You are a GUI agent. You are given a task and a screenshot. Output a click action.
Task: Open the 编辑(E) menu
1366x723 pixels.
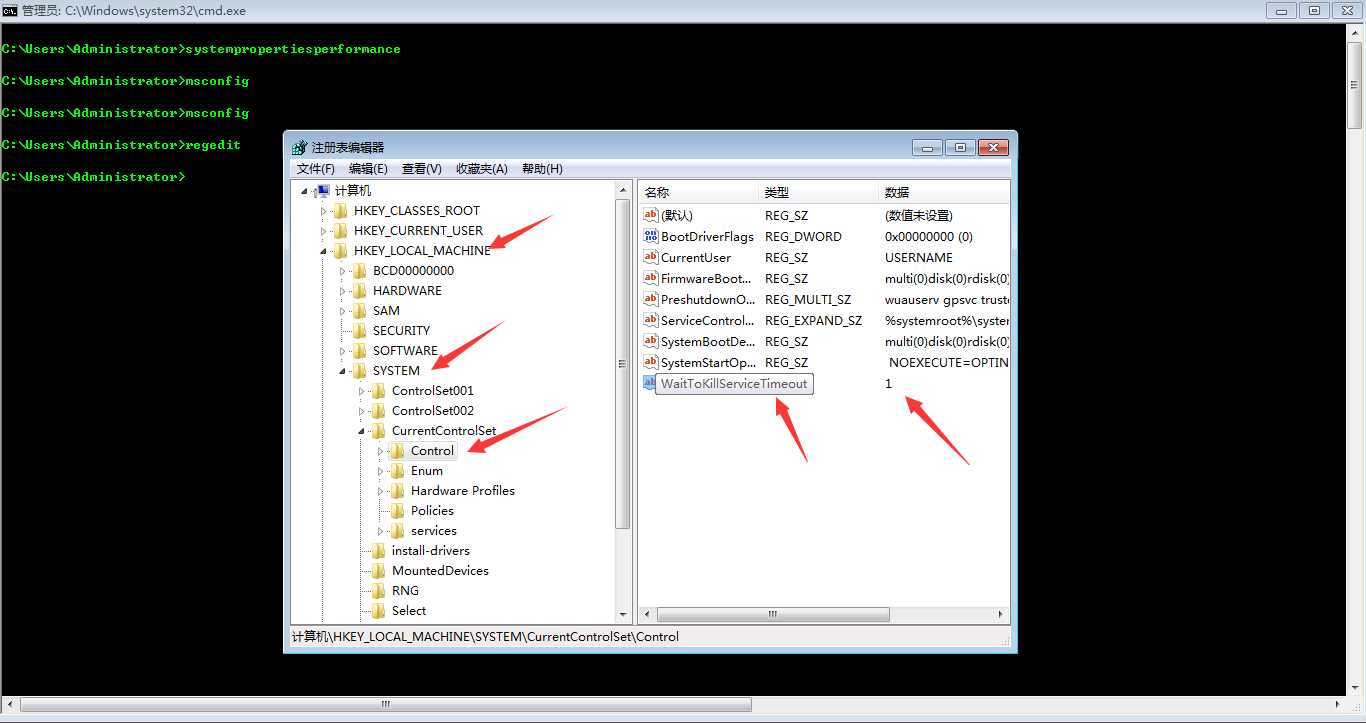point(368,169)
